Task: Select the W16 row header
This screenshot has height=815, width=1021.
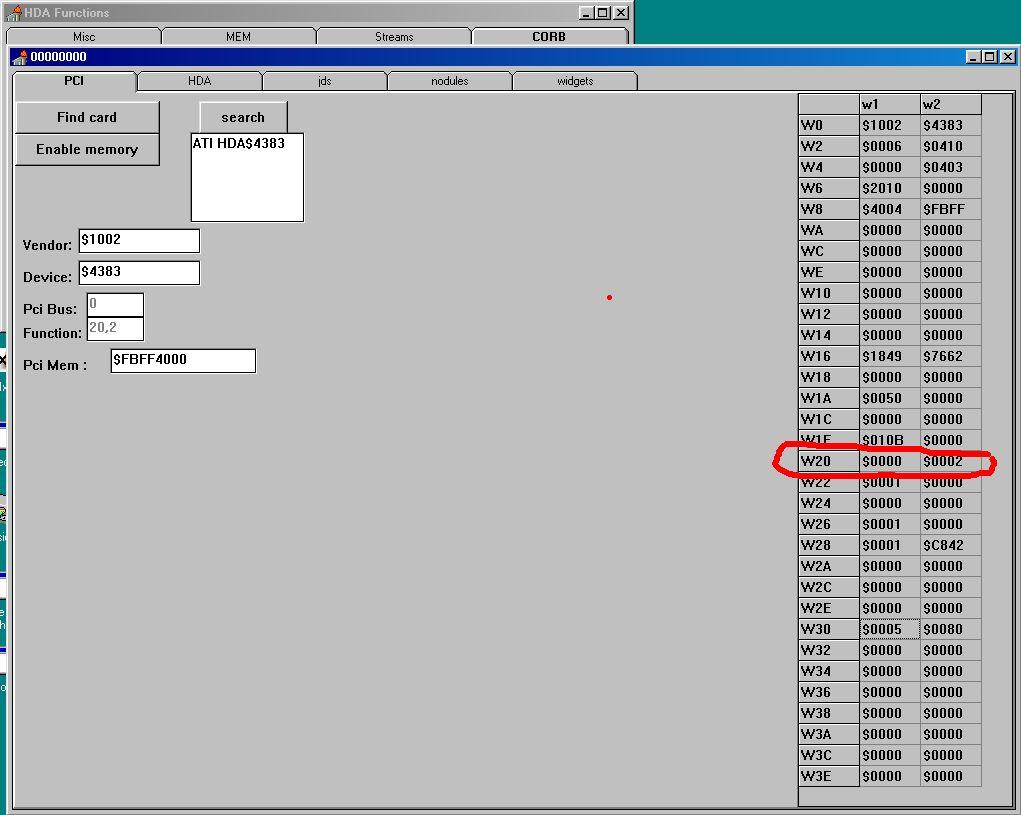Action: tap(828, 356)
